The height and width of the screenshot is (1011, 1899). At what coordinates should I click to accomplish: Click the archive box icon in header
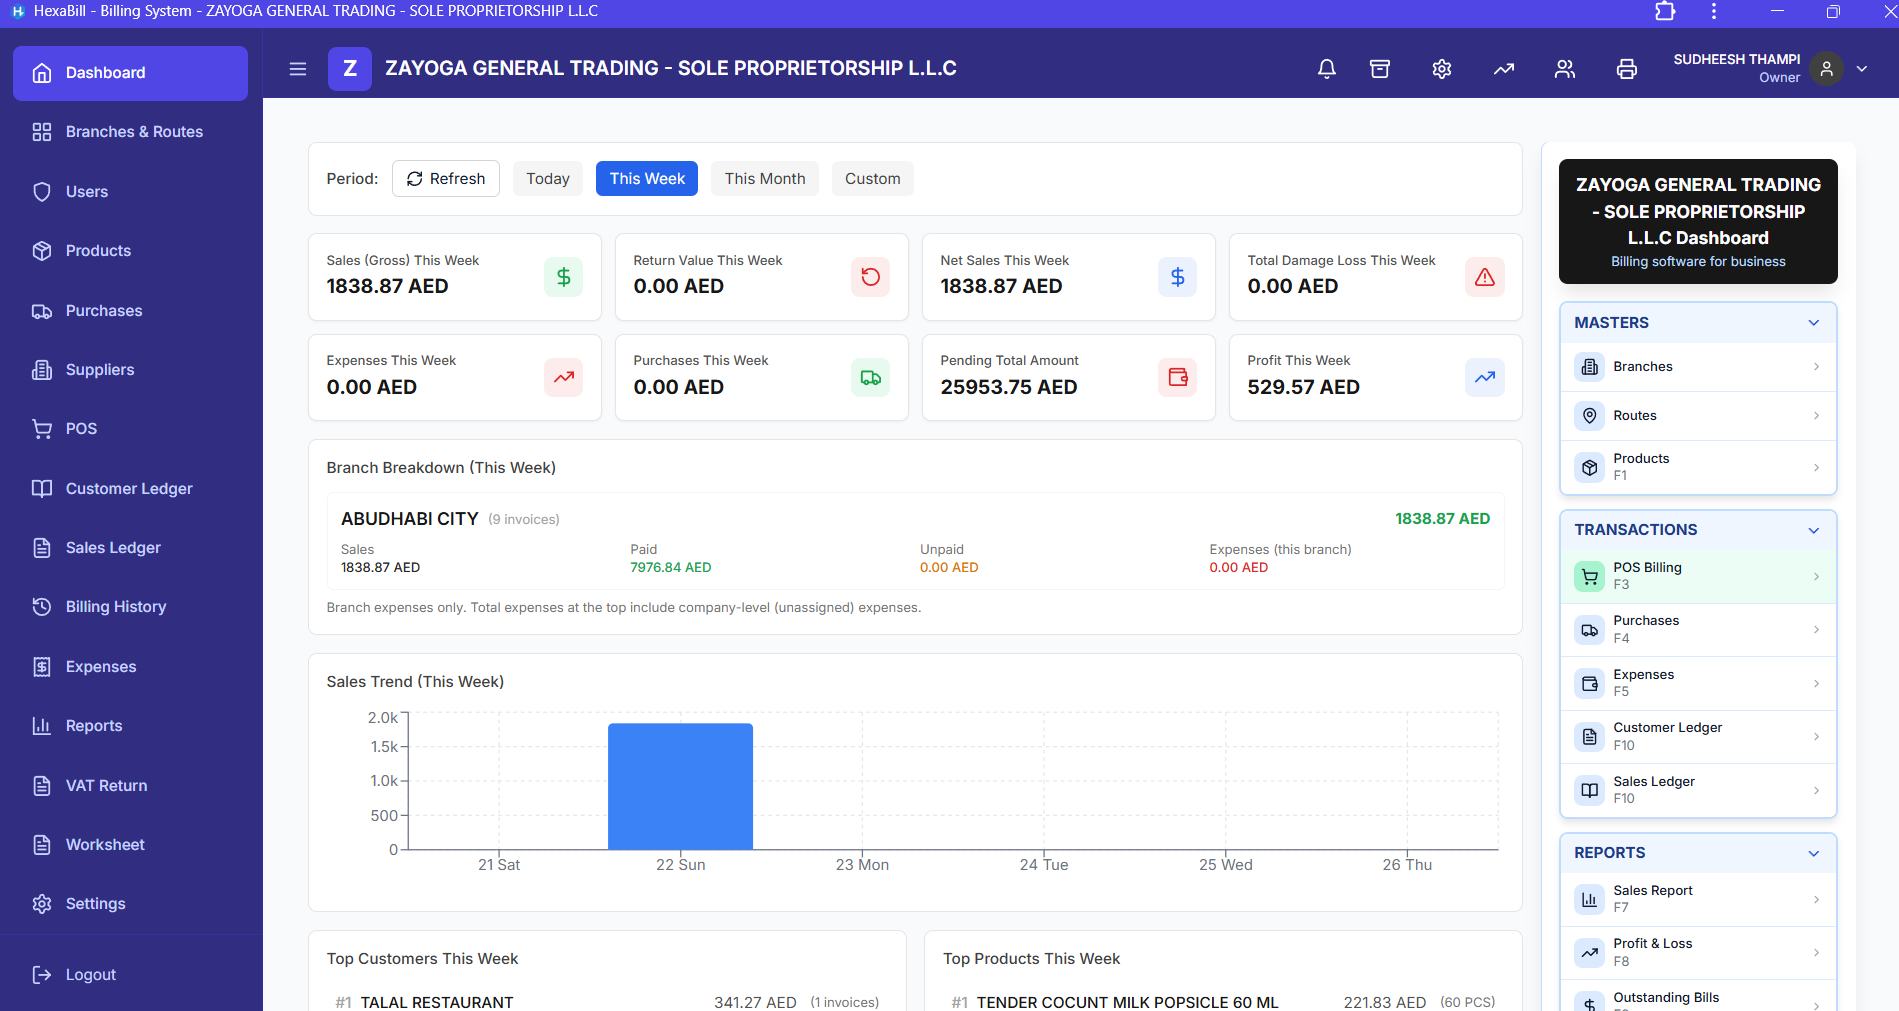tap(1380, 69)
